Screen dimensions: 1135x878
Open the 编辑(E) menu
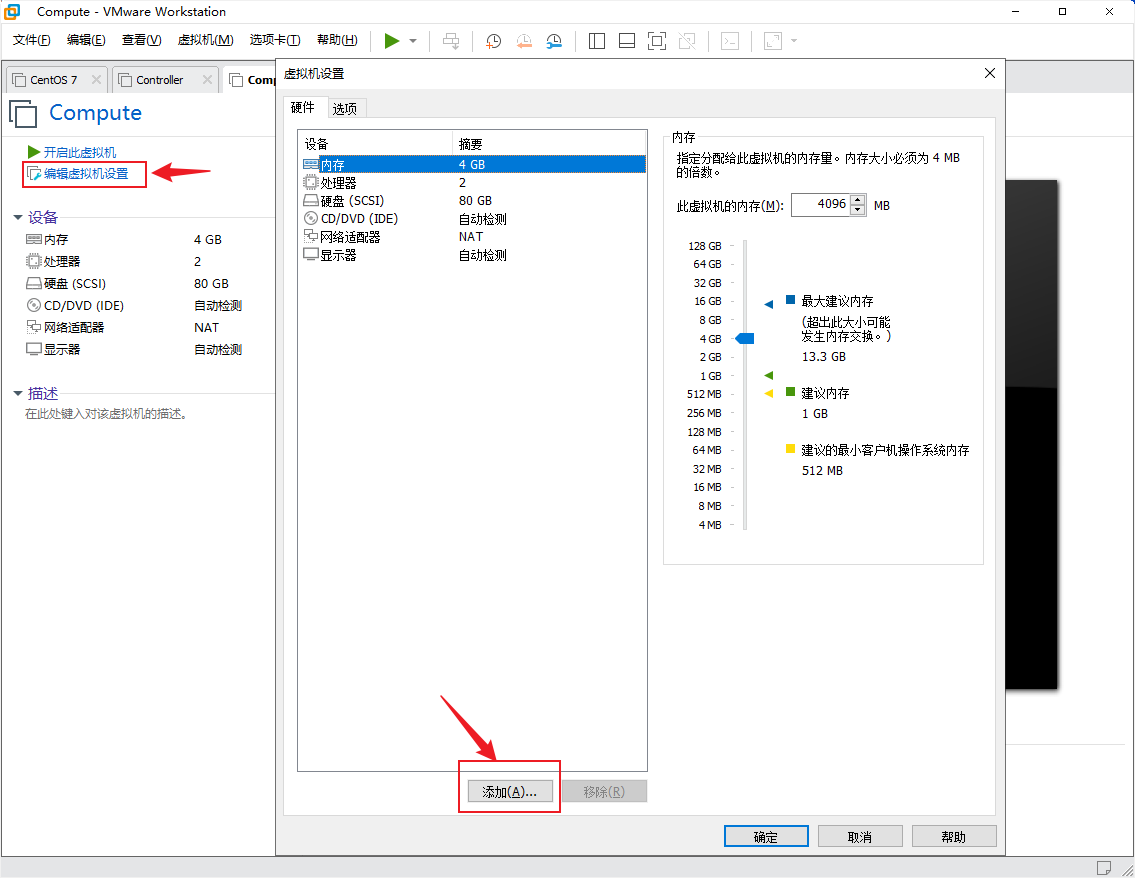tap(86, 40)
